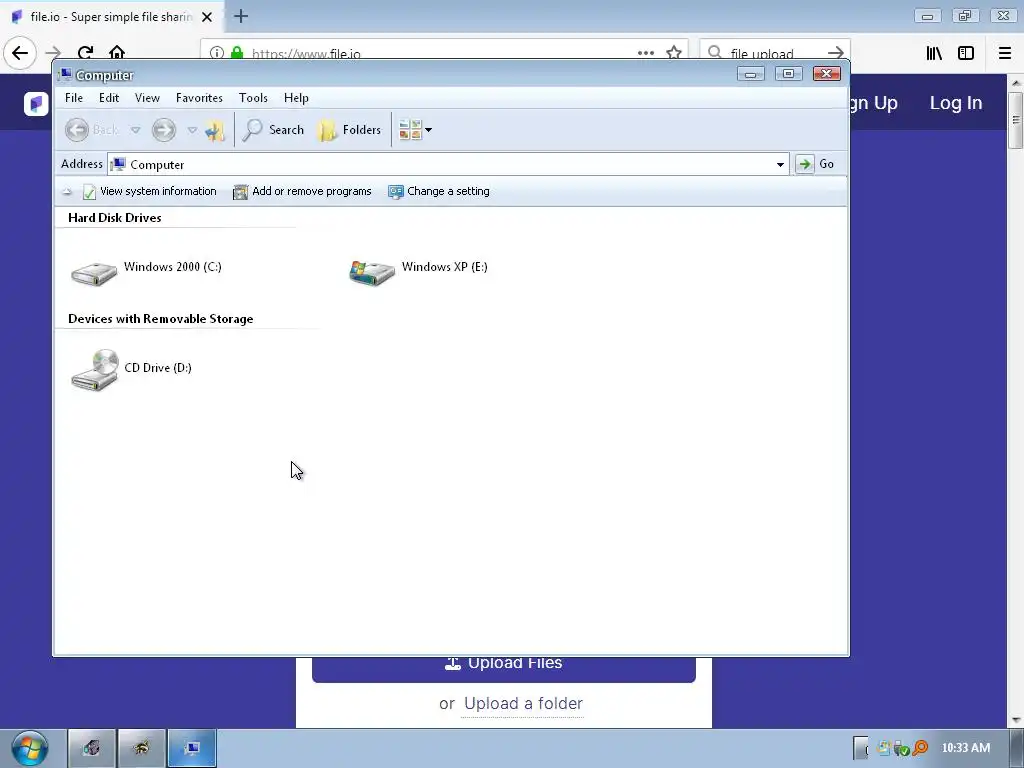Click the Computer window taskbar button
1024x768 pixels.
pos(192,748)
